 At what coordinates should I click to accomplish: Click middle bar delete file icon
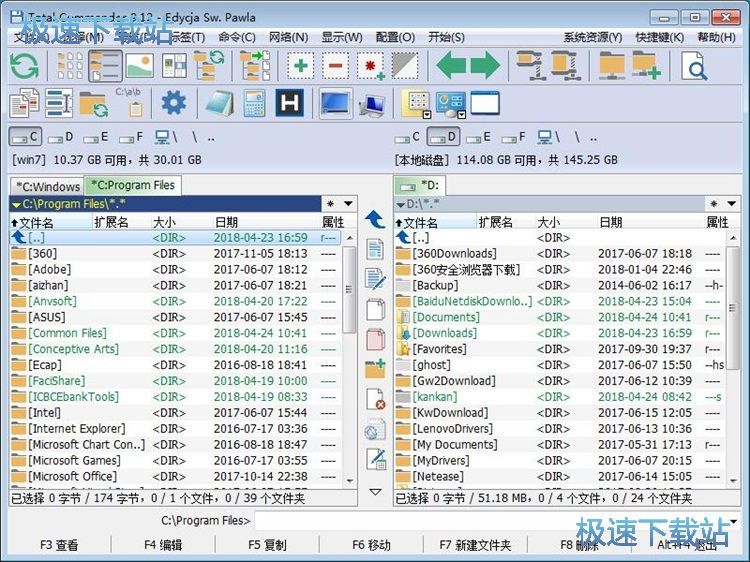[375, 399]
